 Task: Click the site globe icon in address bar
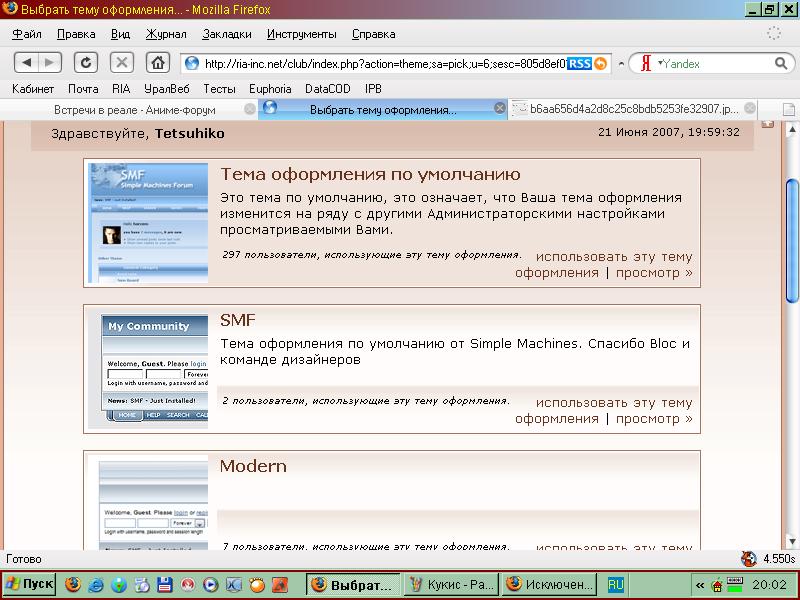[x=192, y=63]
